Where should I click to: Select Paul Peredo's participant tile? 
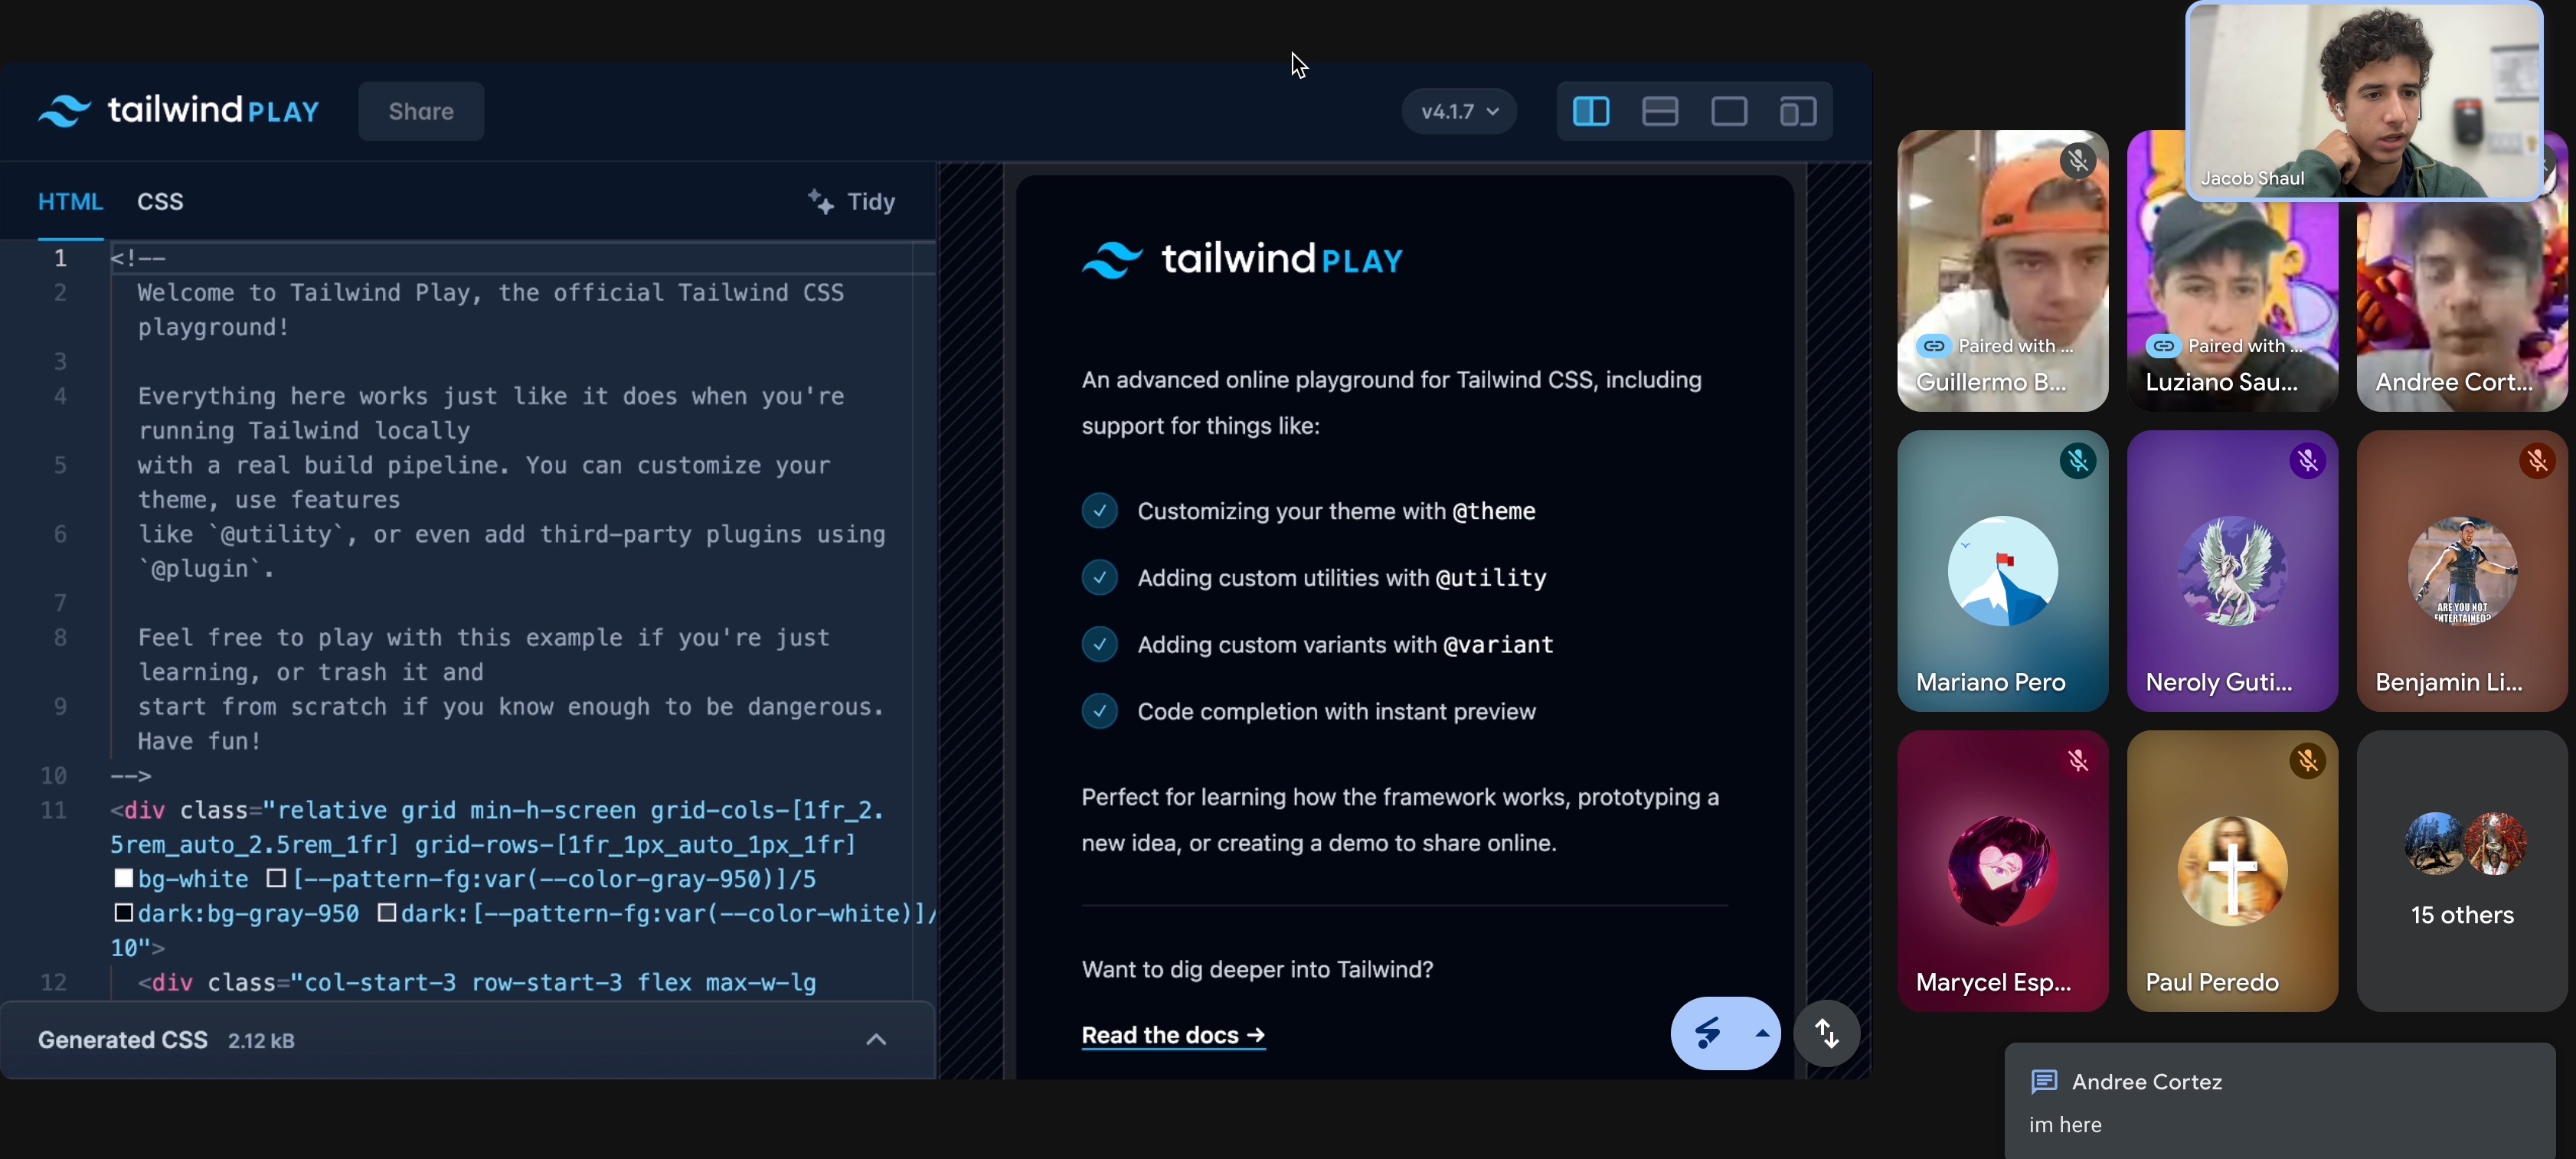coord(2232,871)
